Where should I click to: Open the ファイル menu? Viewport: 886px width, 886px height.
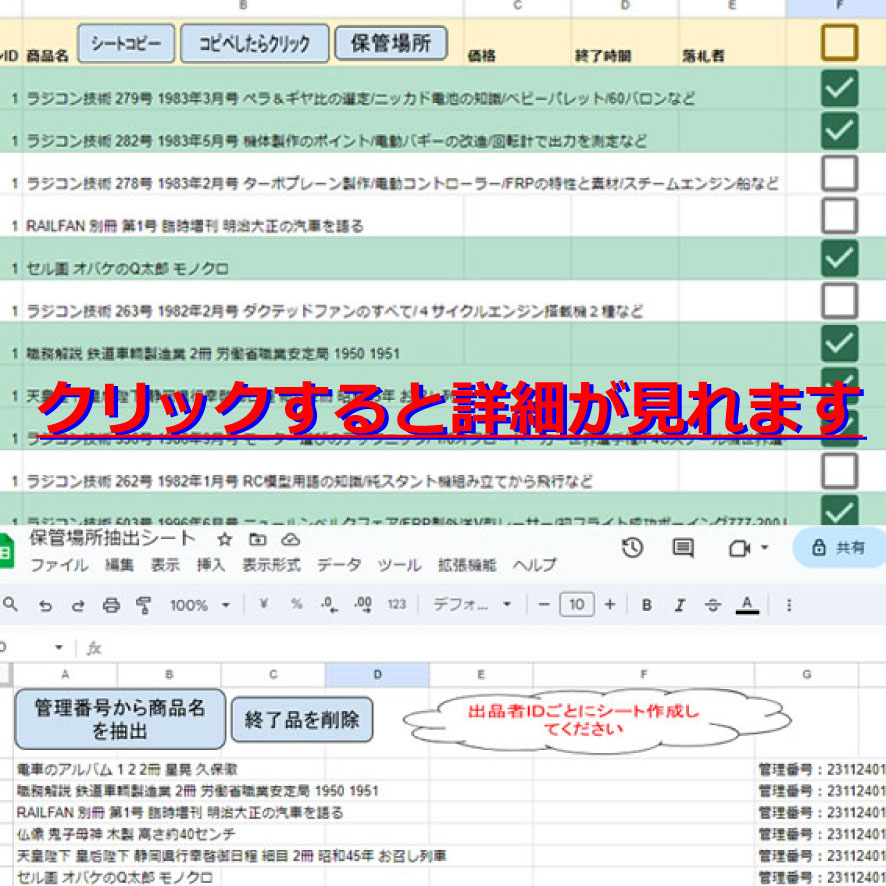(x=58, y=565)
